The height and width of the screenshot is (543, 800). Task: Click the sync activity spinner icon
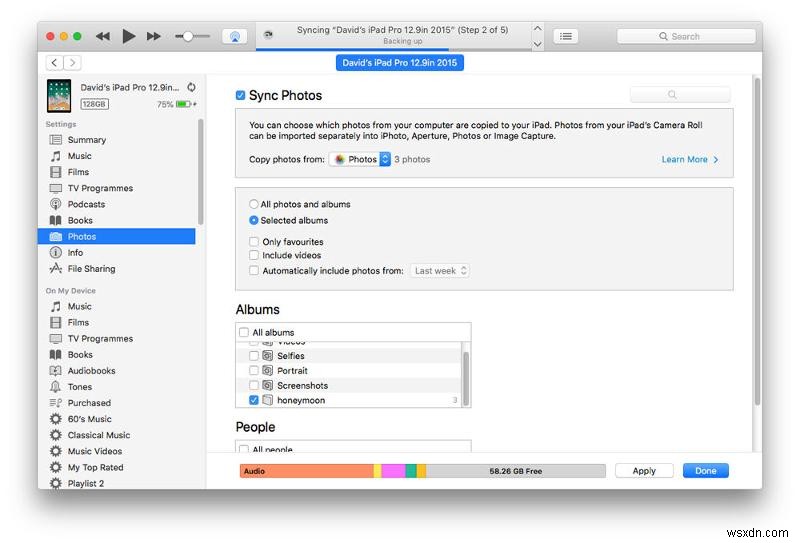(x=268, y=35)
